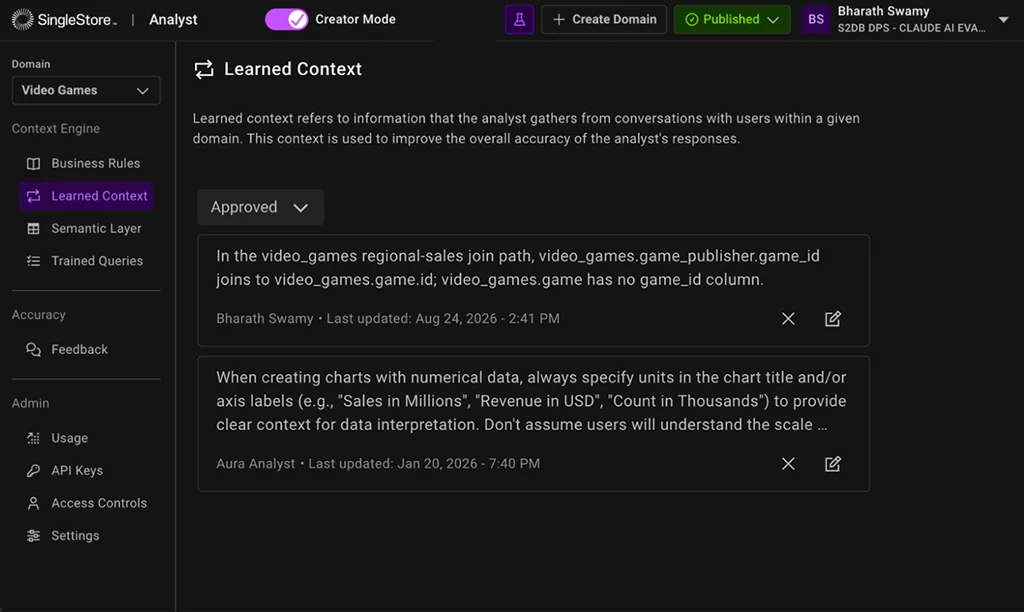Screen dimensions: 1024x612
Task: Remove the game_publisher join path context entry
Action: point(788,319)
